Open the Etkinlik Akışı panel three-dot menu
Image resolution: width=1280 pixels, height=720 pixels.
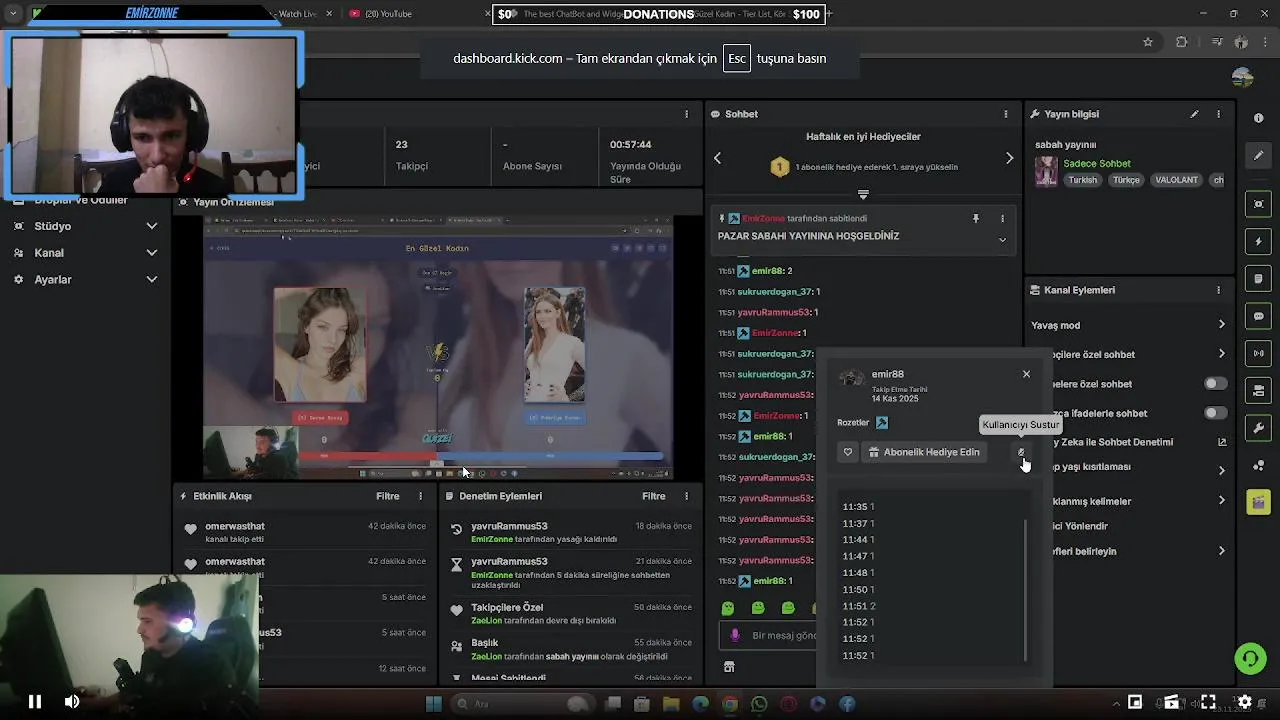pos(420,496)
